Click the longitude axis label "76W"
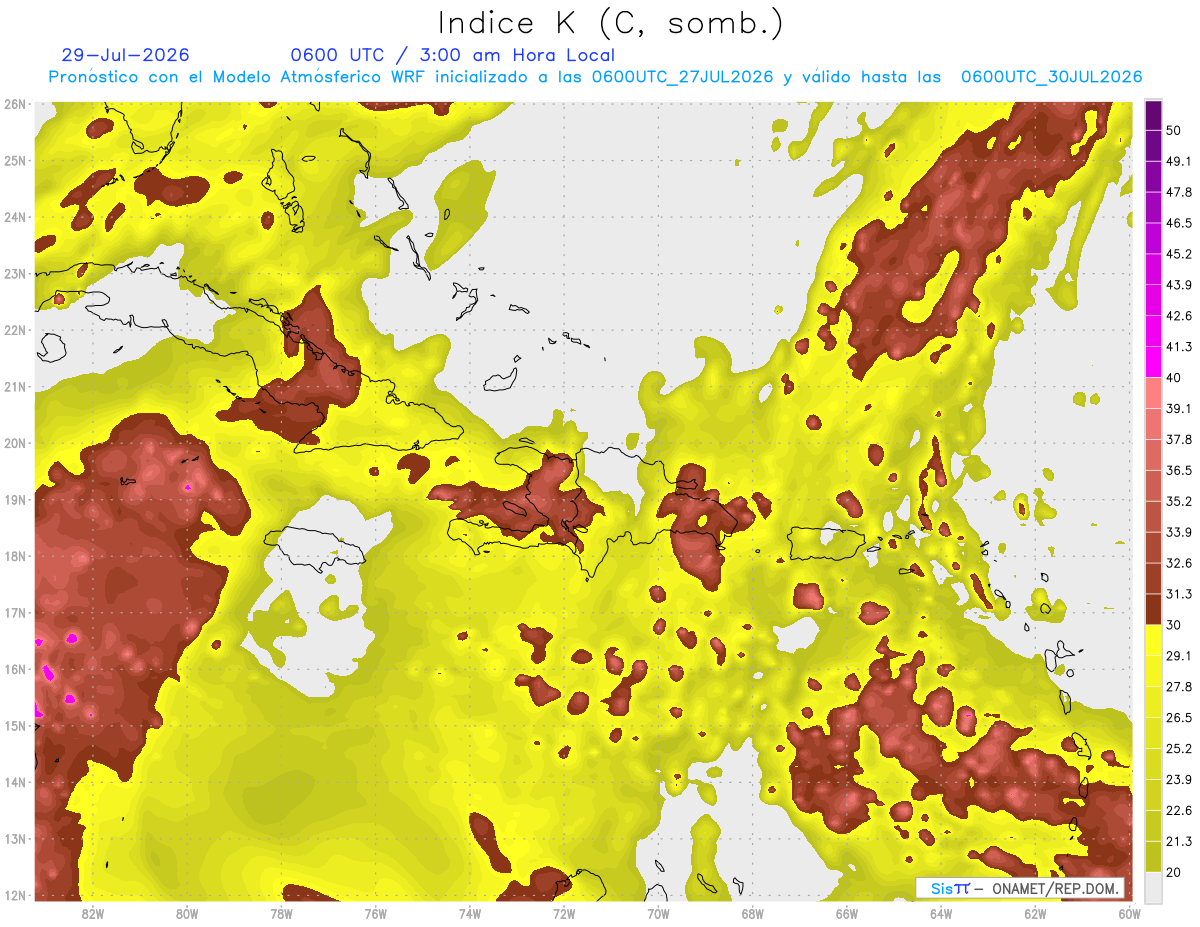This screenshot has height=927, width=1200. [376, 914]
